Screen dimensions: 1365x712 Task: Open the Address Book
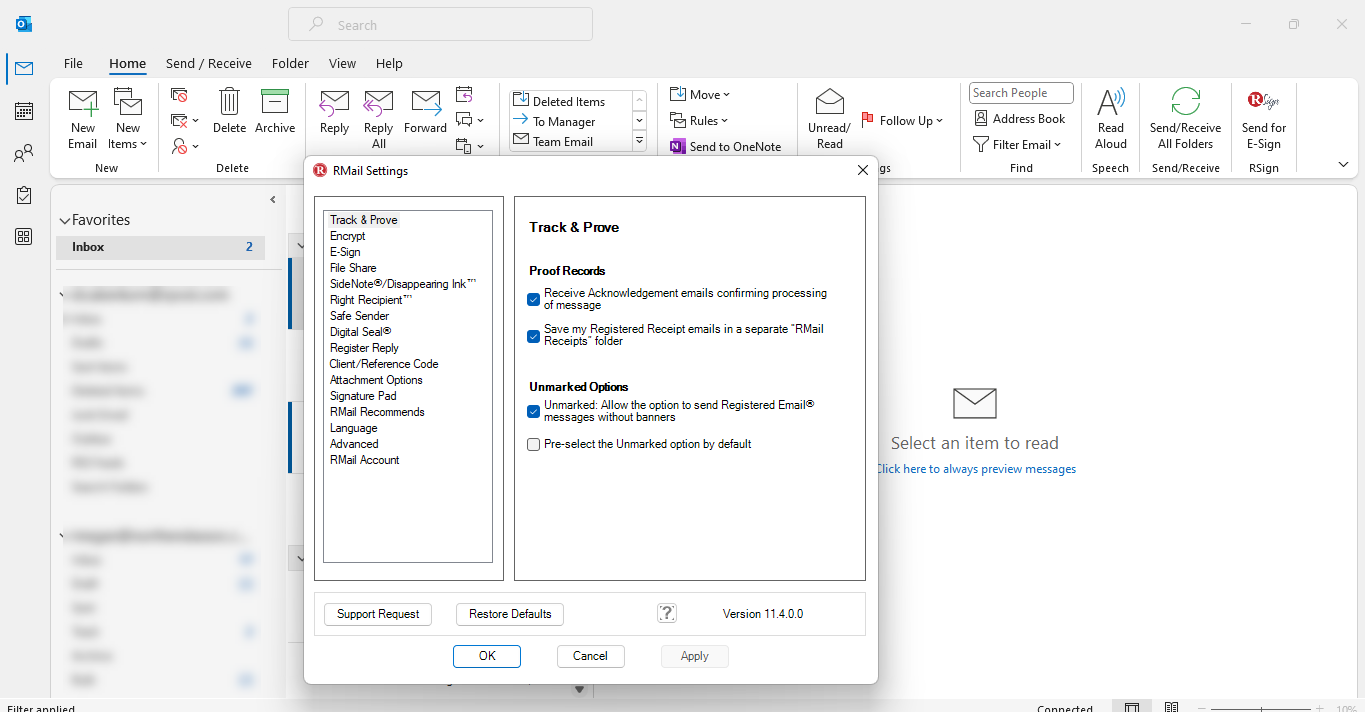click(1020, 118)
